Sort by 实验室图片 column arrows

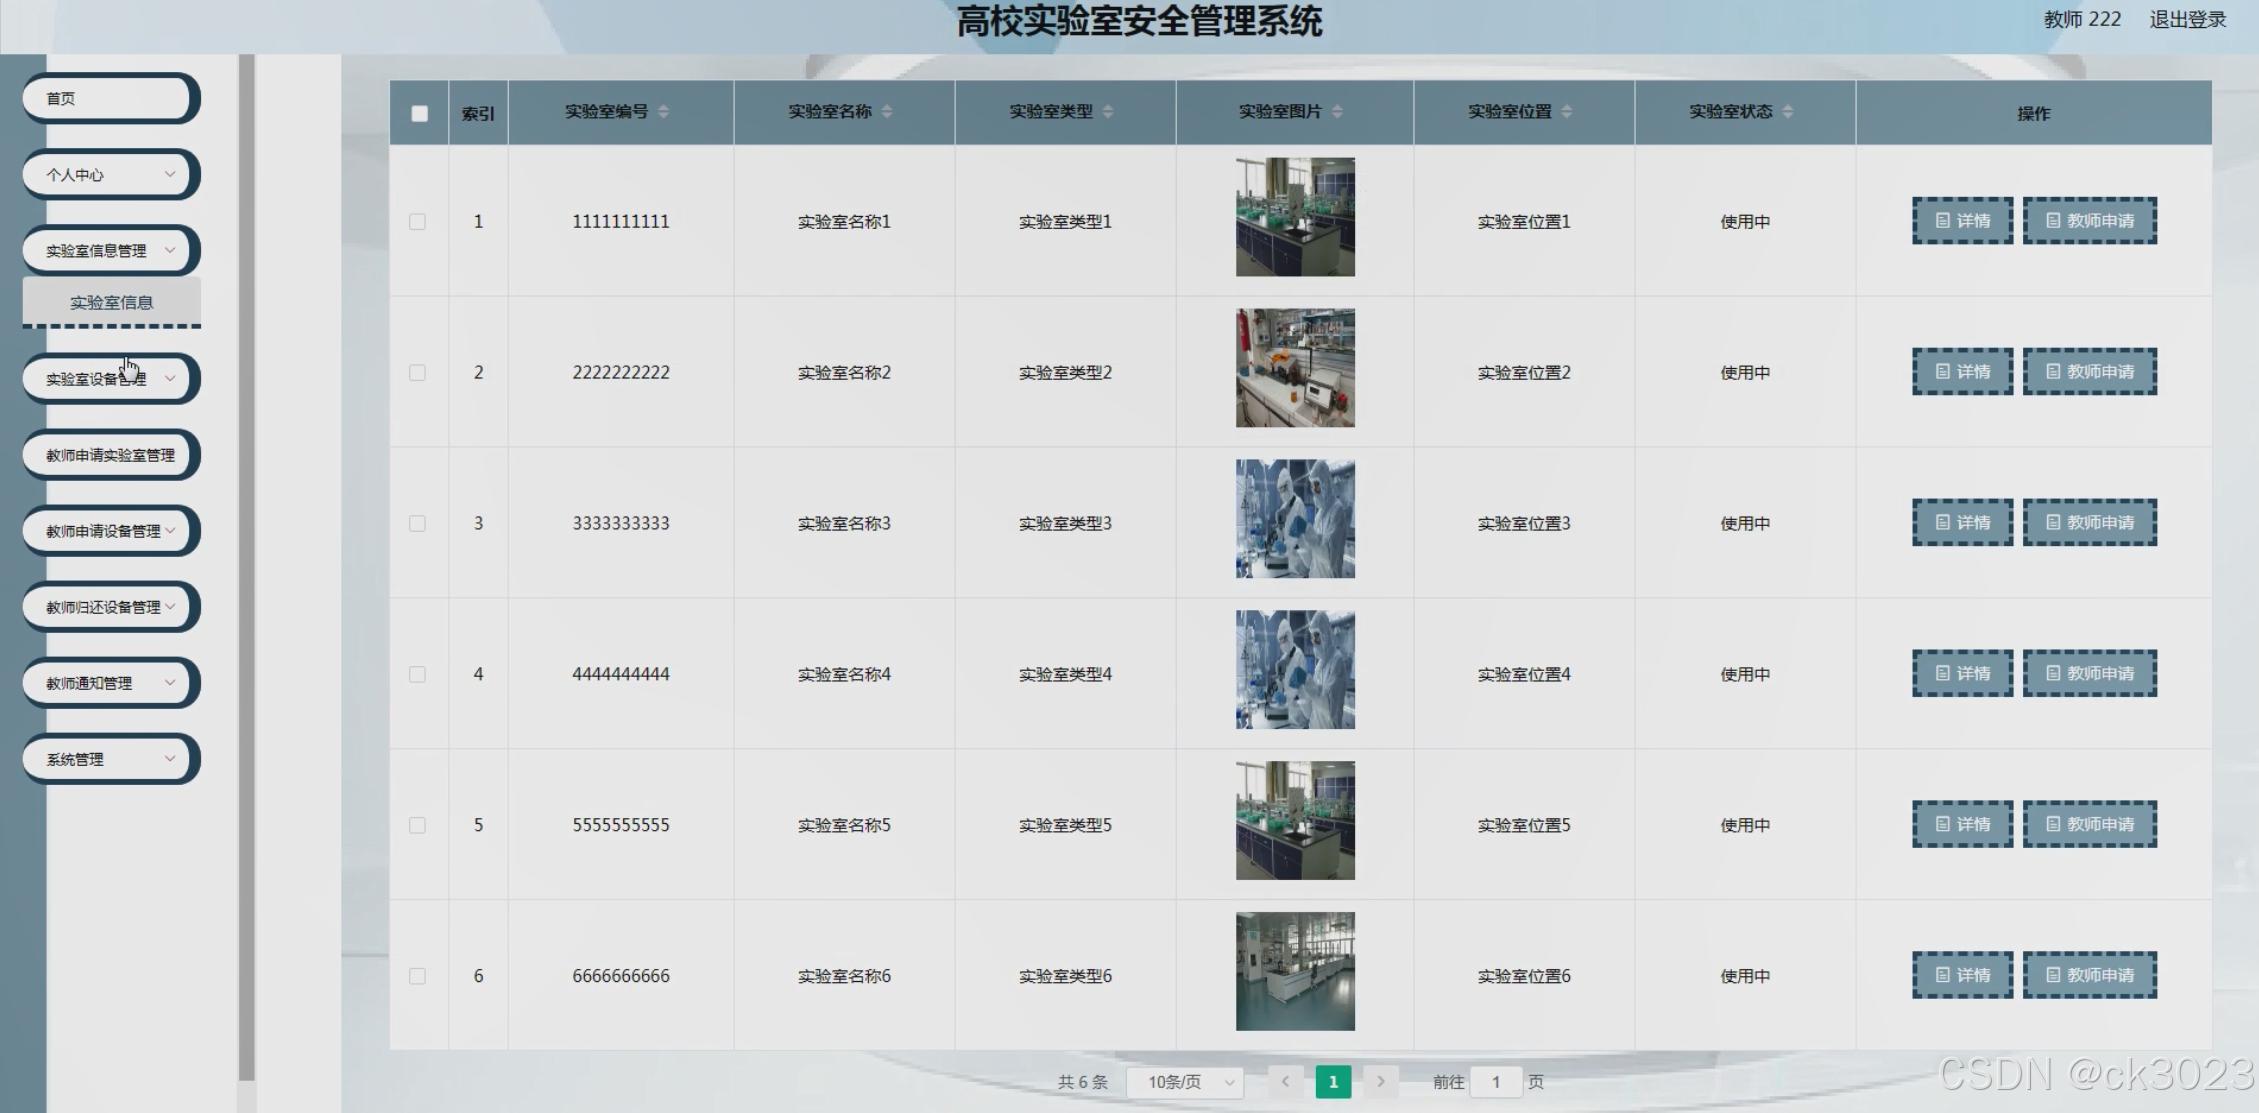pos(1337,112)
